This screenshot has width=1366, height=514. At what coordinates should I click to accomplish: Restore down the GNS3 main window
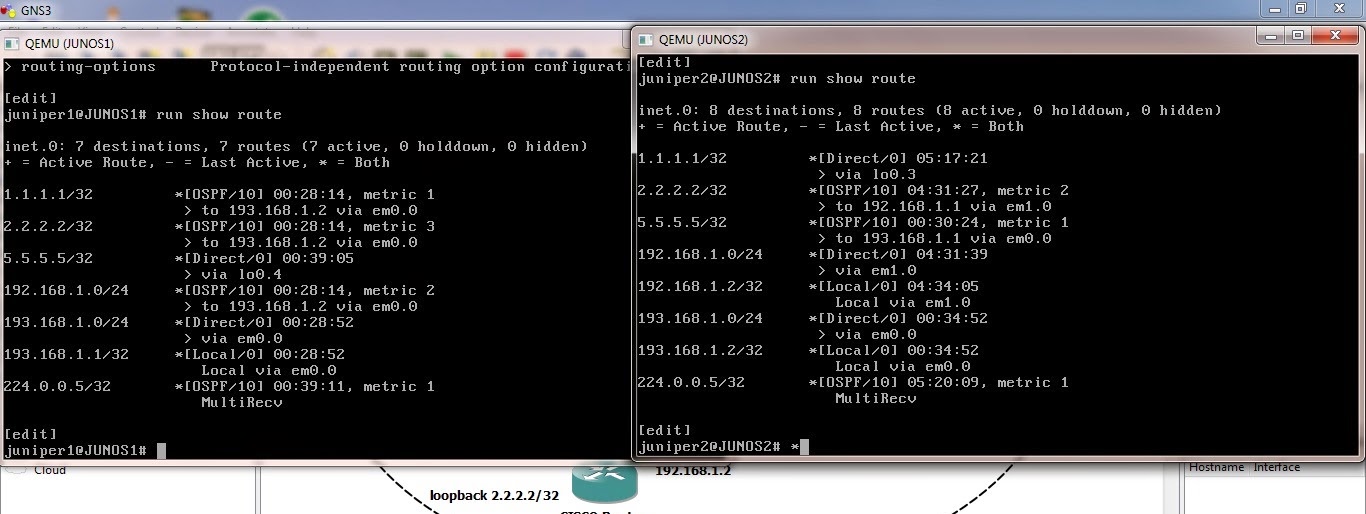pyautogui.click(x=1301, y=8)
